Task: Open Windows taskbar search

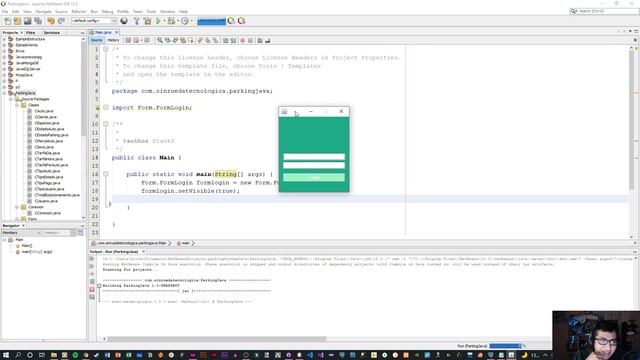Action: [18, 355]
